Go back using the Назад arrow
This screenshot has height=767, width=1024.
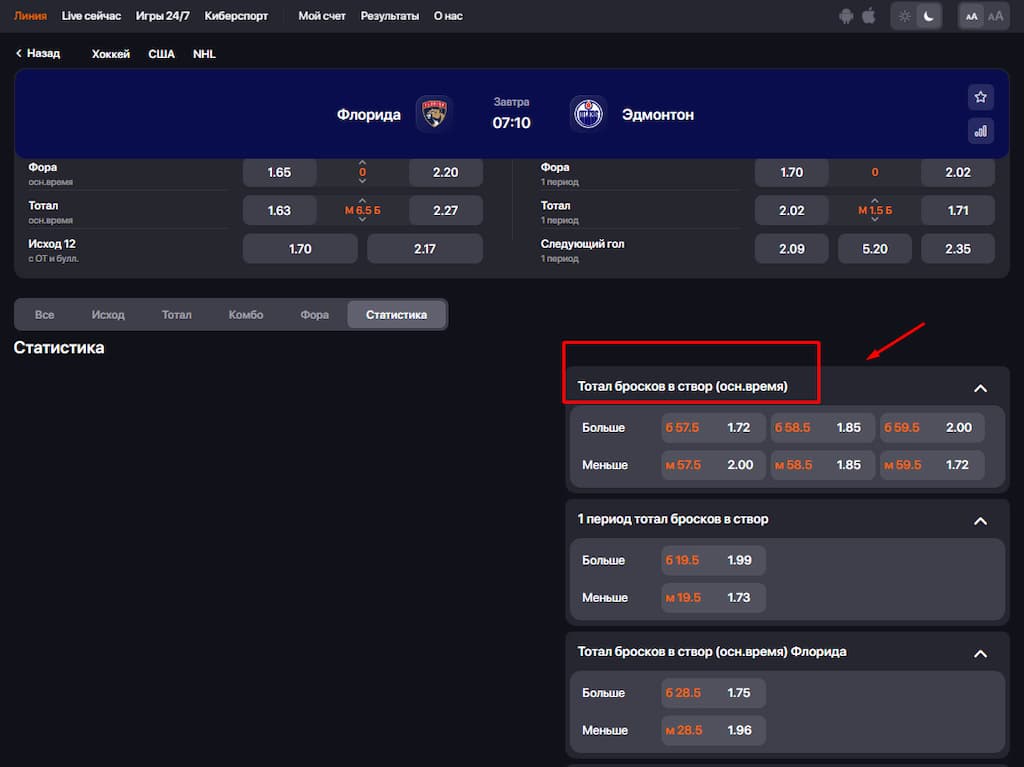38,54
